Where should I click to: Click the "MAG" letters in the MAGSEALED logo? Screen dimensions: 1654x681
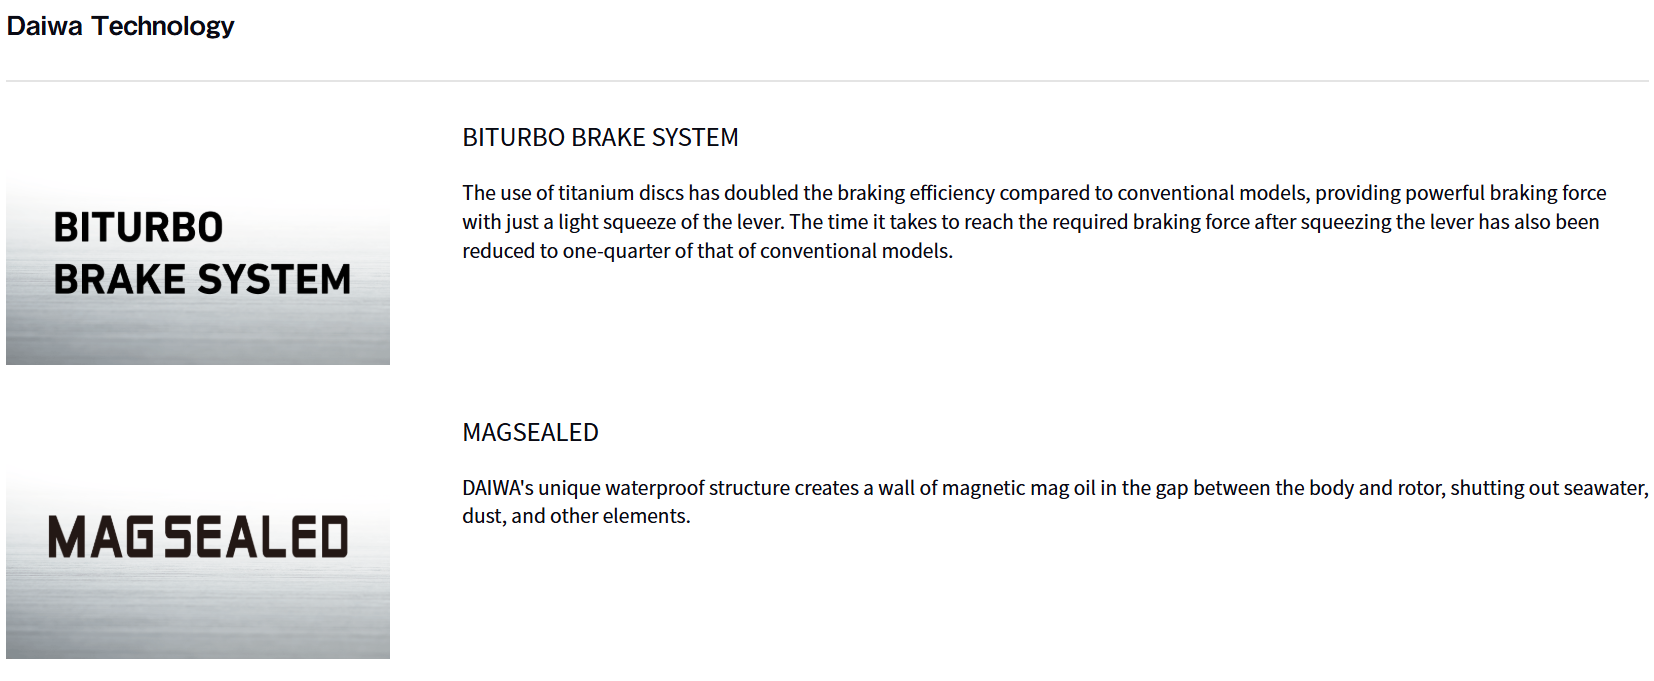pyautogui.click(x=100, y=538)
